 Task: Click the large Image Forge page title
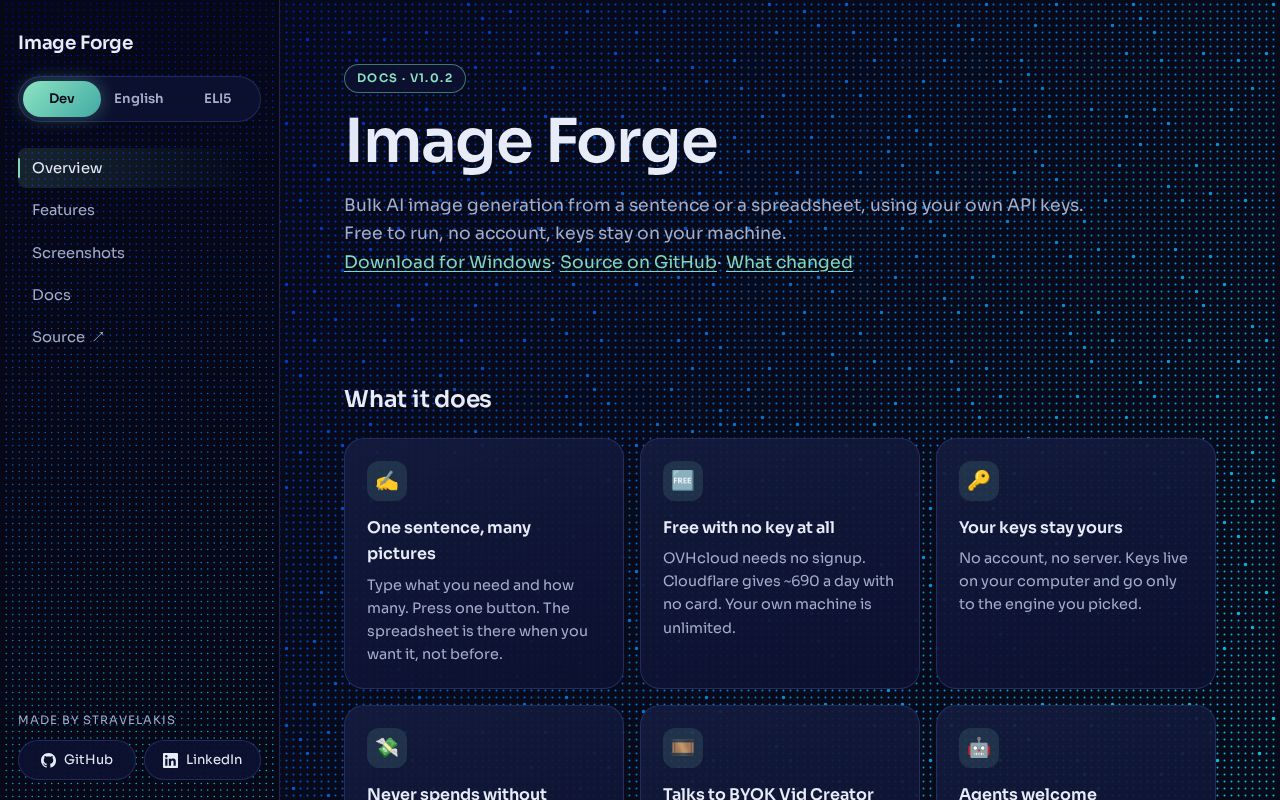click(x=531, y=141)
